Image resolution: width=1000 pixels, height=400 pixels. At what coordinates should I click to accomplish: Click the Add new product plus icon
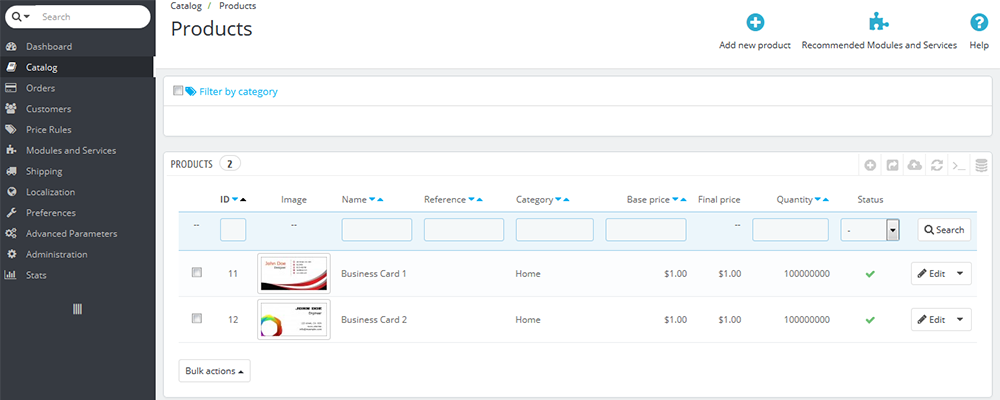(755, 23)
